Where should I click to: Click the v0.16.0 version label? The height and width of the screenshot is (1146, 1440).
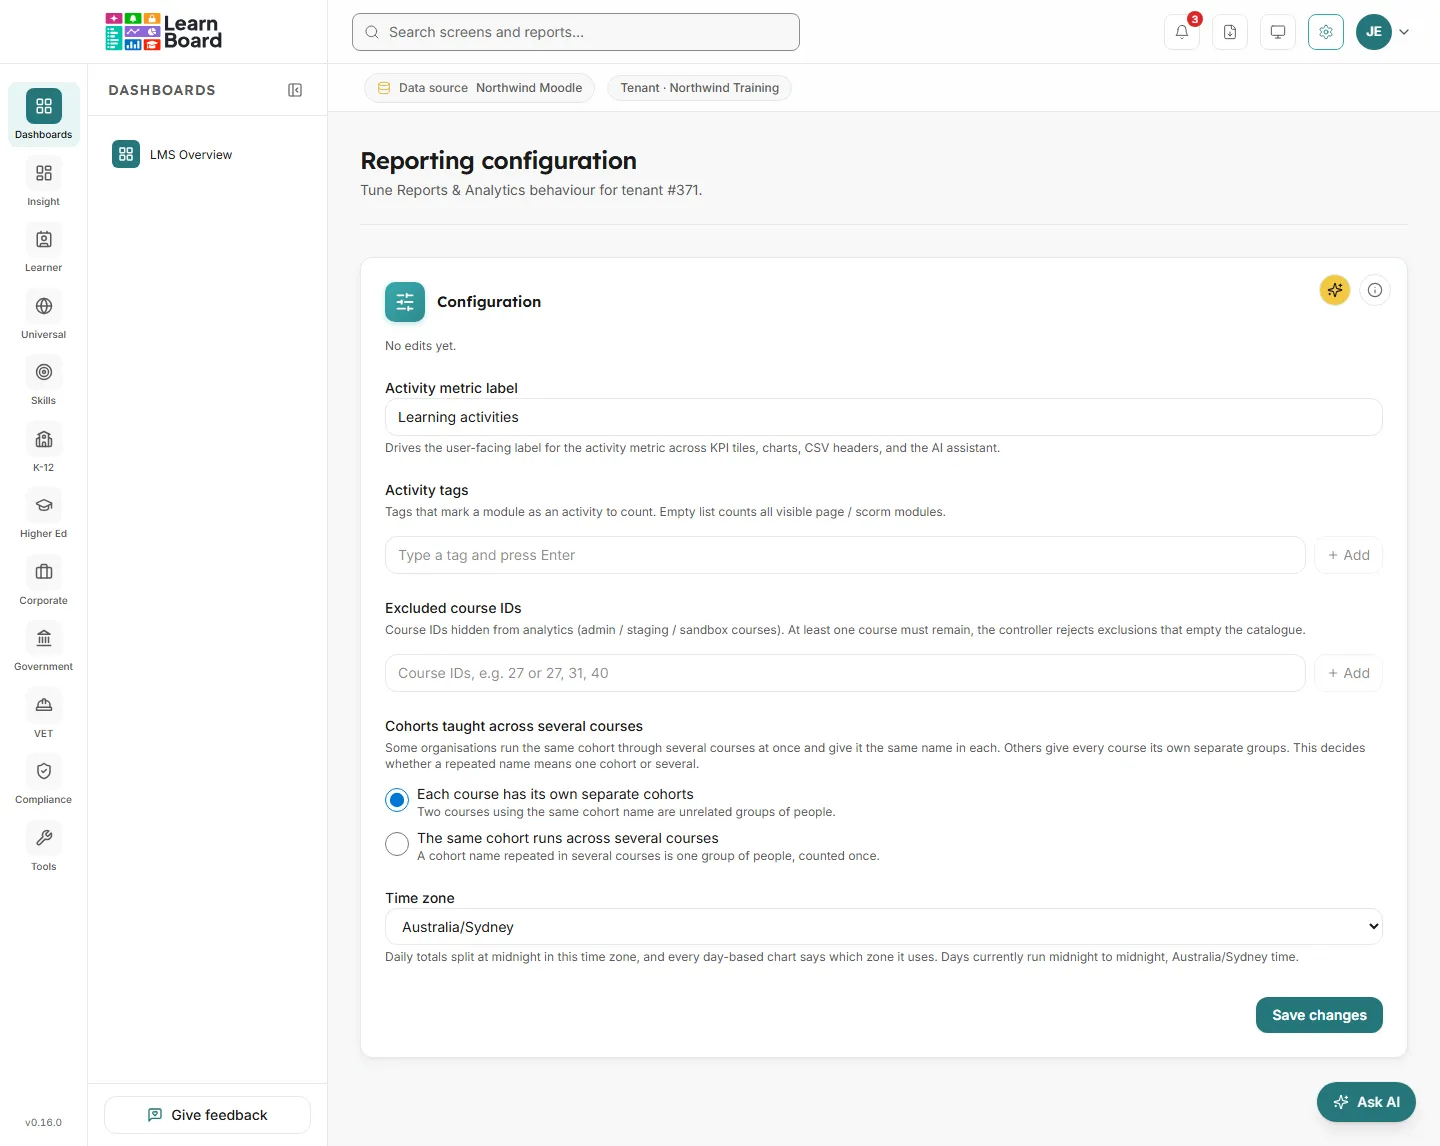[x=44, y=1122]
